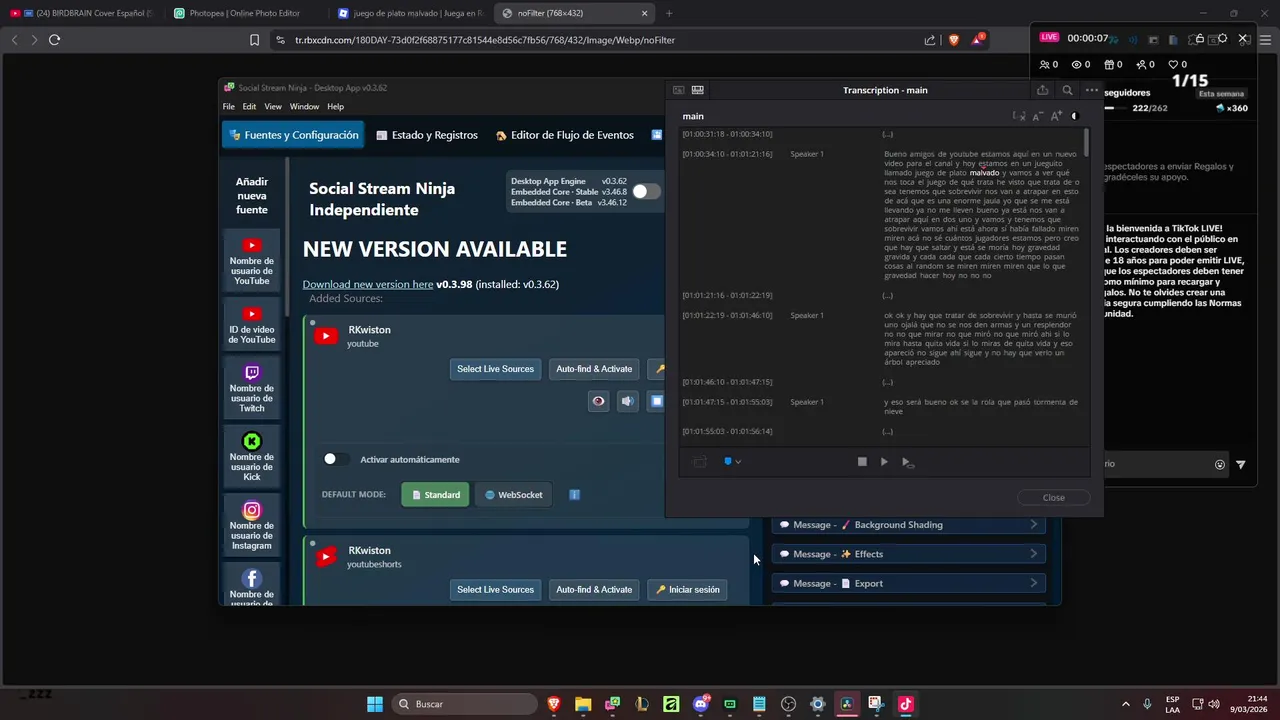Click 'Select Live Sources' for youtubeshorts source
The width and height of the screenshot is (1280, 720).
(495, 590)
